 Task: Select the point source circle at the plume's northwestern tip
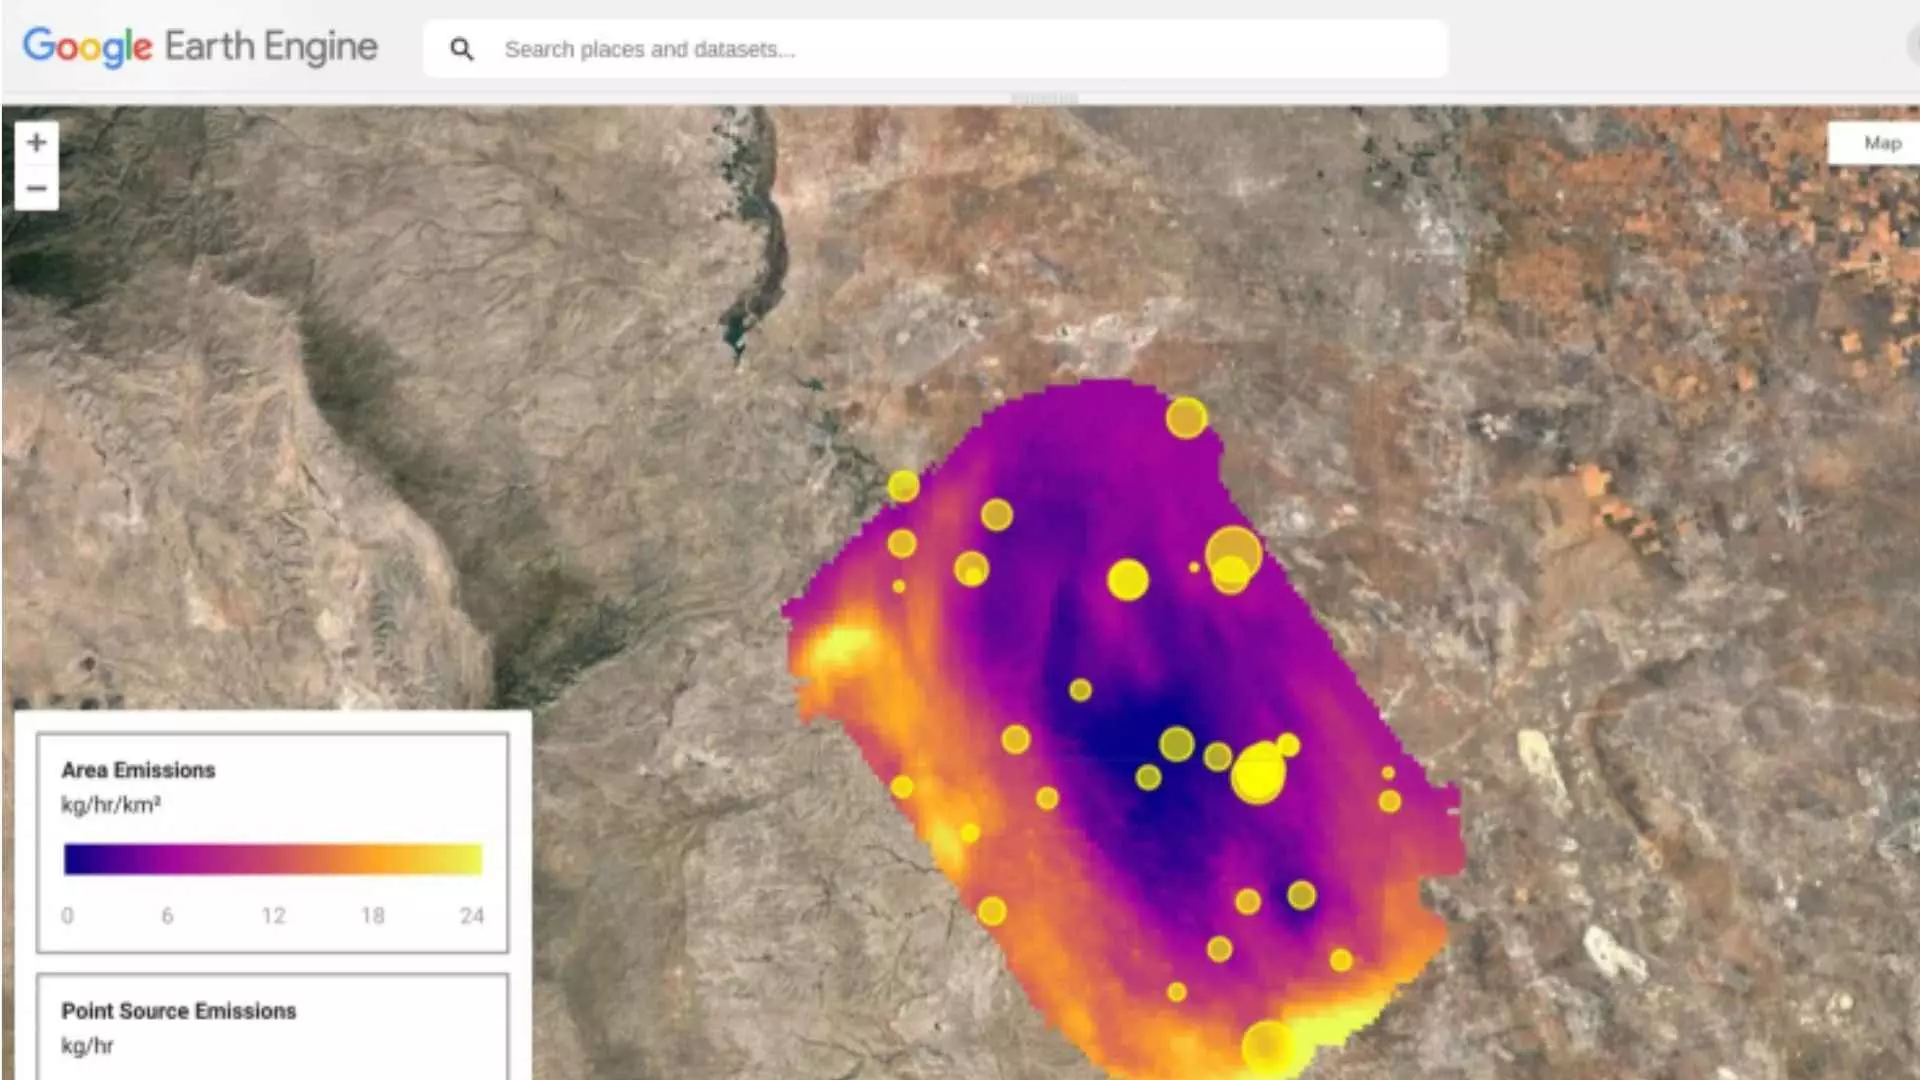point(903,487)
